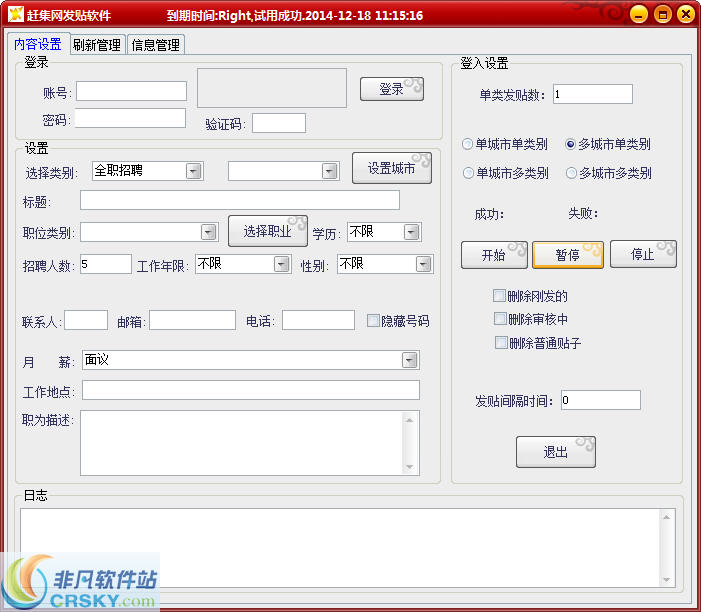This screenshot has height=612, width=701.
Task: Open the 选择类别 dropdown showing 全职招聘
Action: 148,171
